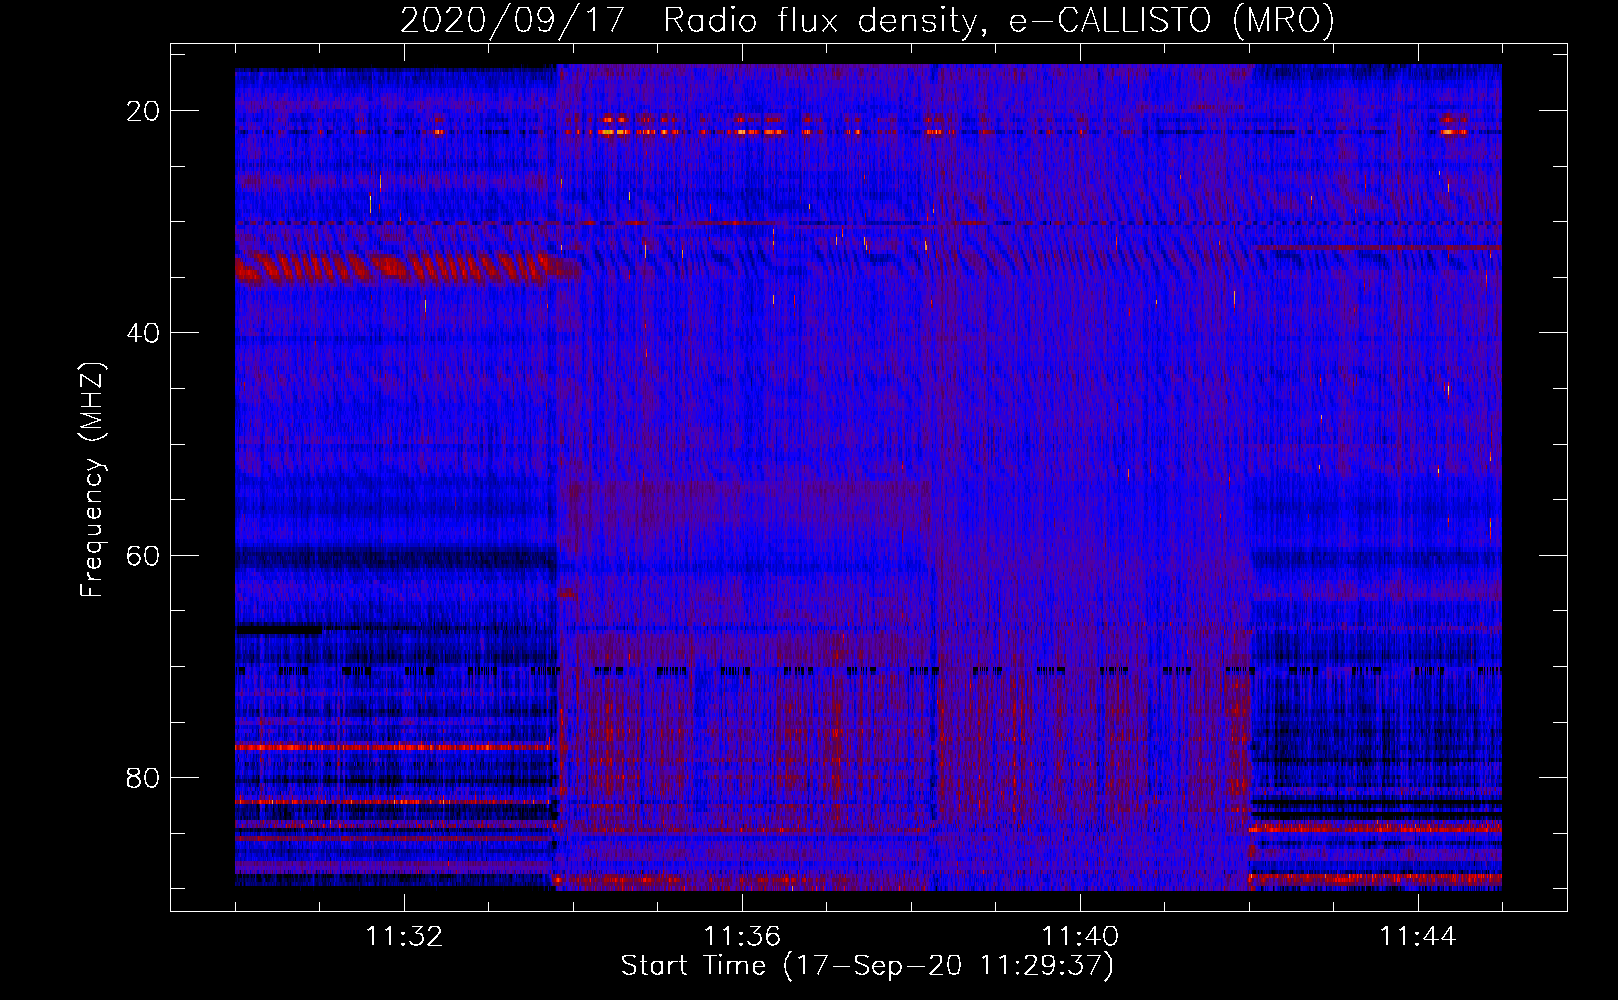Select the Frequency (MHZ) axis label
1618x1000 pixels.
pyautogui.click(x=92, y=480)
